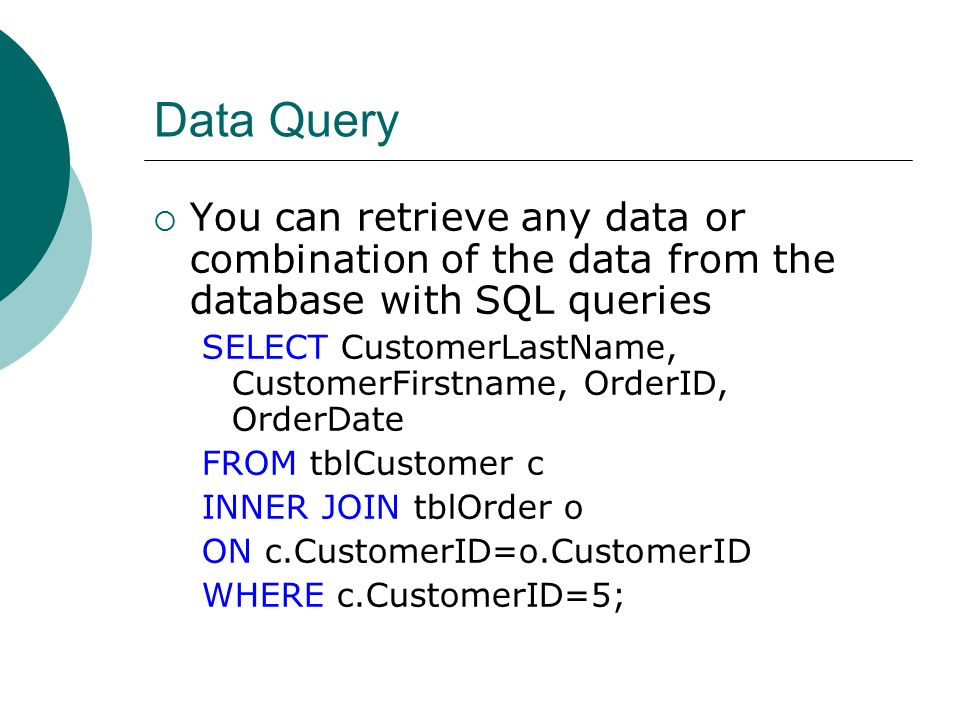960x720 pixels.
Task: Click the tblOrder table name
Action: coord(483,507)
